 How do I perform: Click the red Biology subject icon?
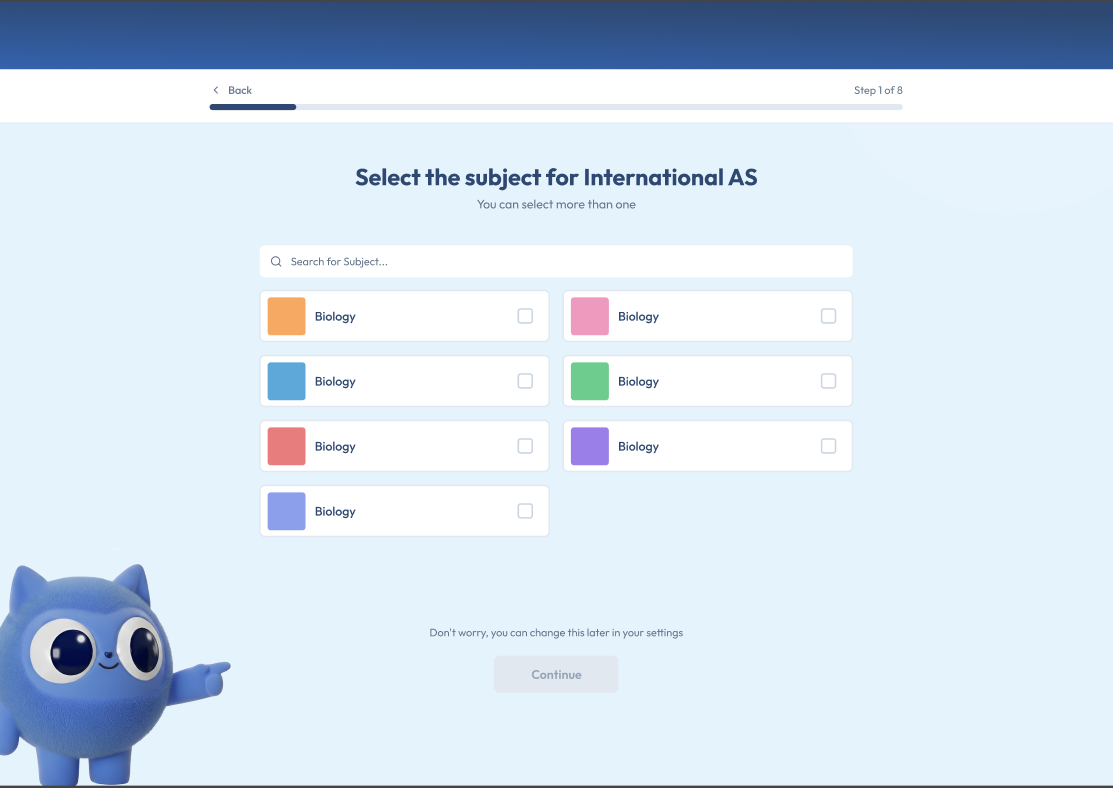(x=286, y=446)
